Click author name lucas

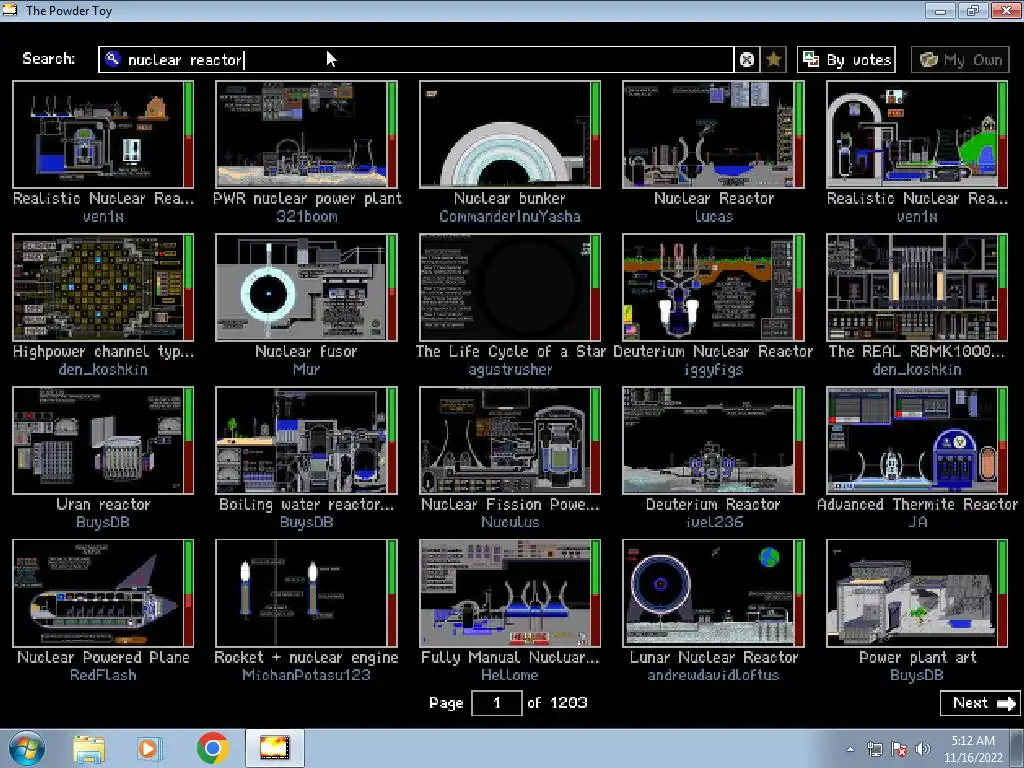(713, 216)
